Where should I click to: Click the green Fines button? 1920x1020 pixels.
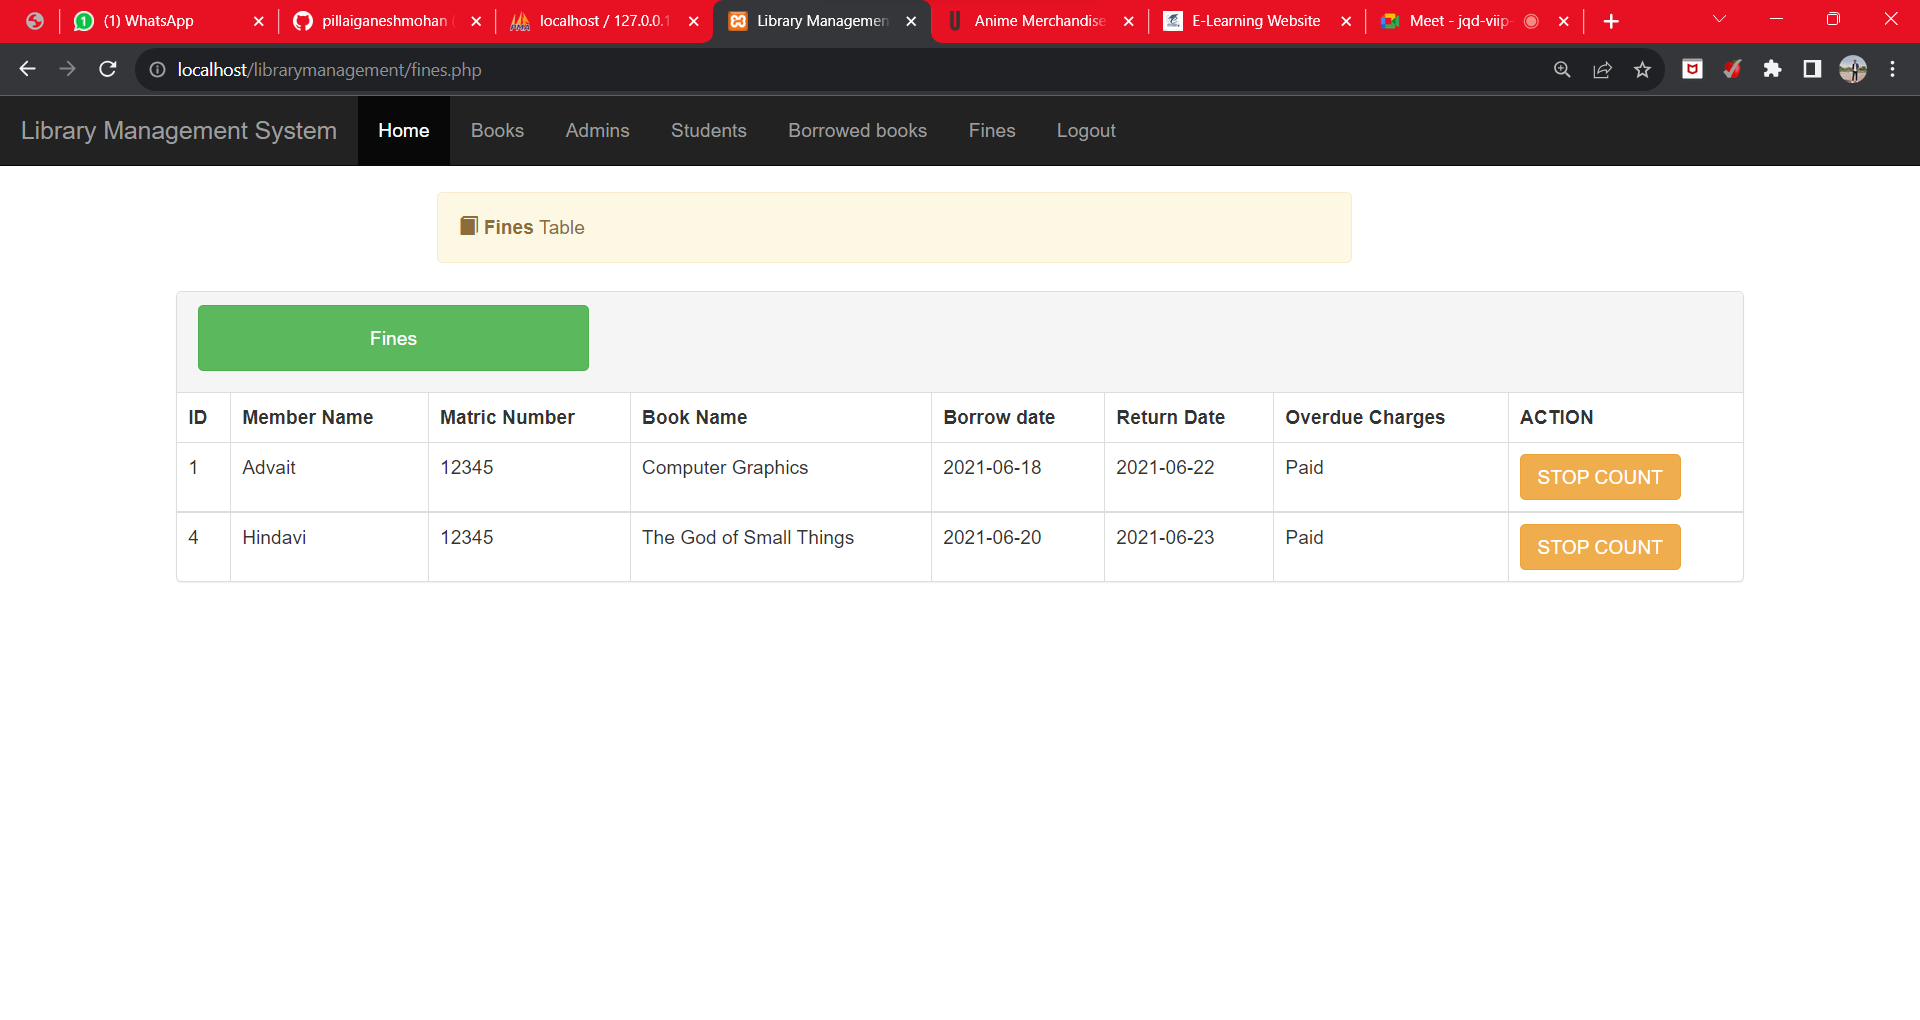[392, 338]
